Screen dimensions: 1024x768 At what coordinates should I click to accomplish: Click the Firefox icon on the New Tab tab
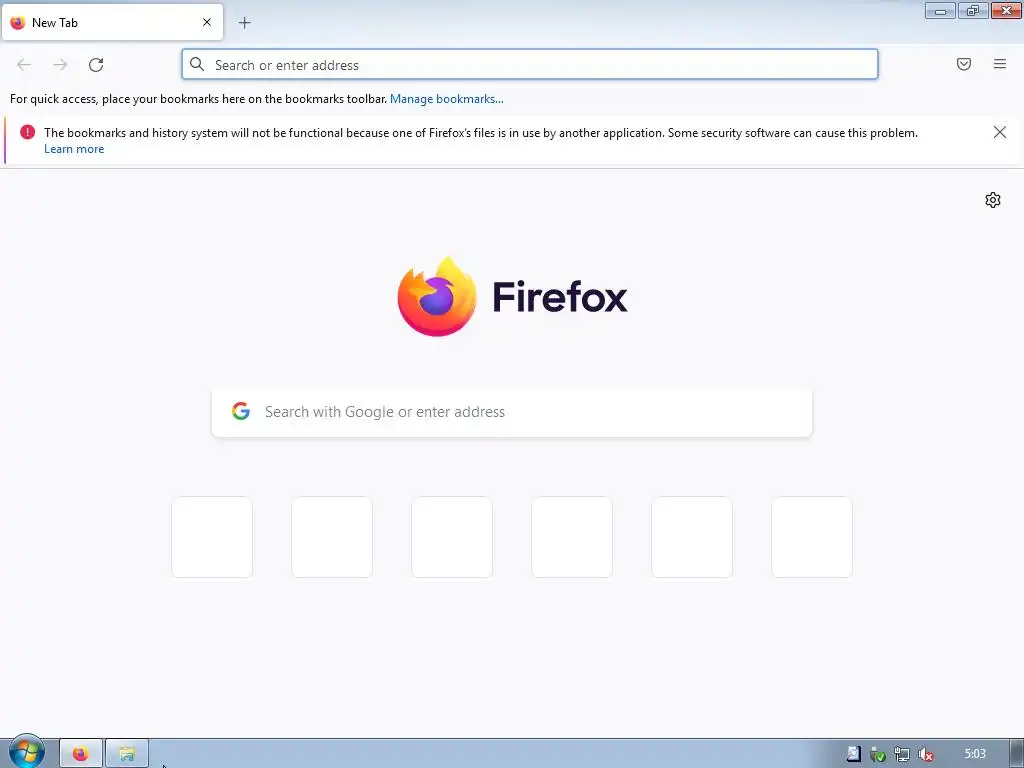pyautogui.click(x=18, y=23)
